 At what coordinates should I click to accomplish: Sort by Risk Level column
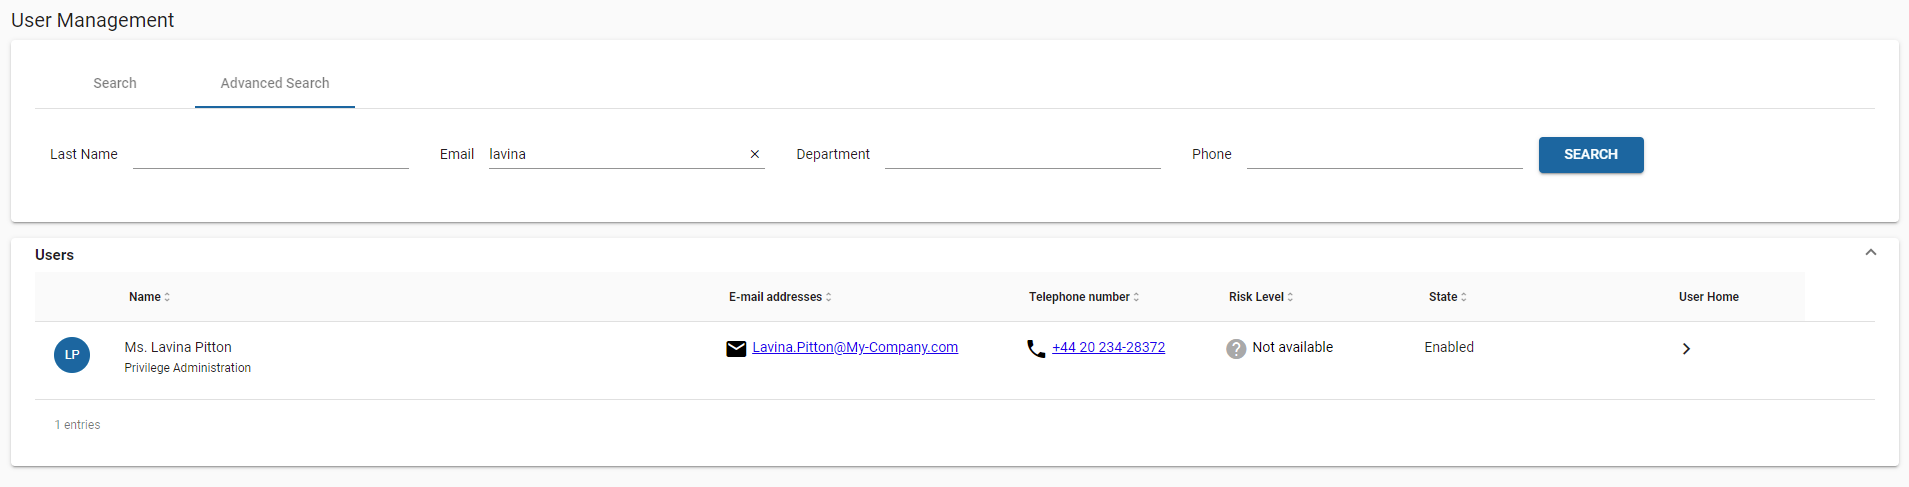[1260, 297]
